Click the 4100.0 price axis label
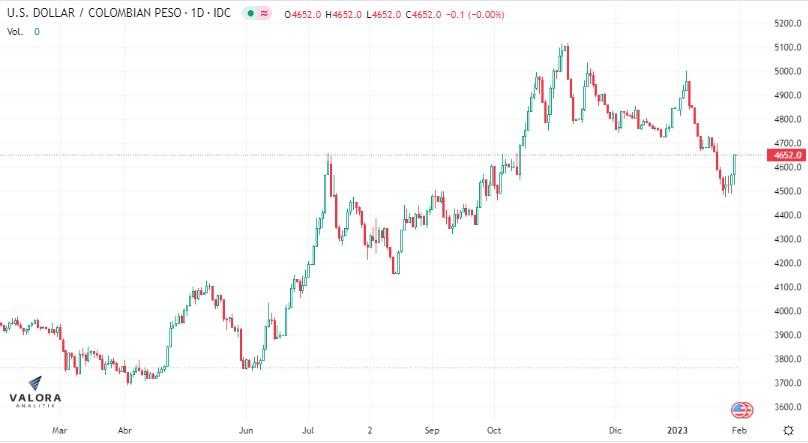Image resolution: width=808 pixels, height=443 pixels. 787,287
